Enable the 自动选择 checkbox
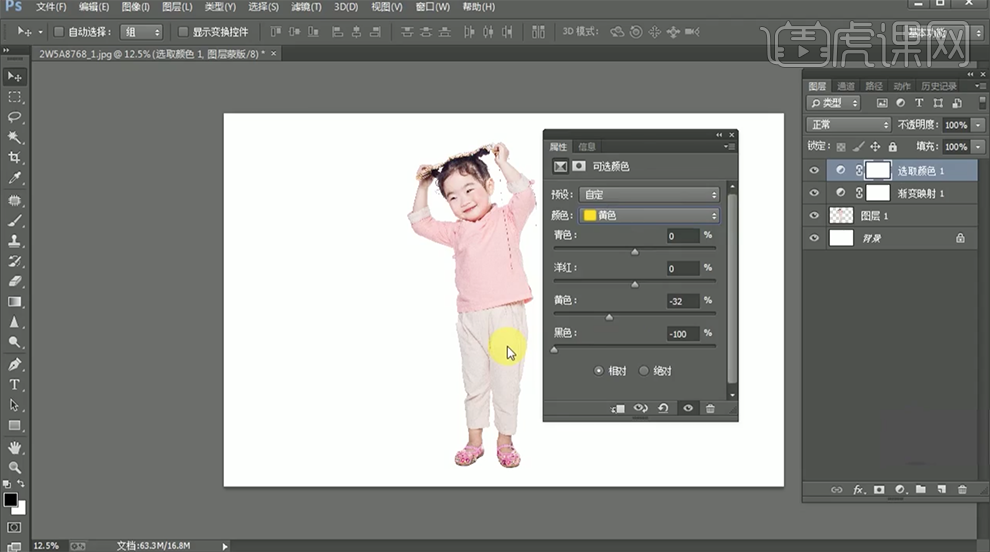This screenshot has height=552, width=990. click(58, 32)
